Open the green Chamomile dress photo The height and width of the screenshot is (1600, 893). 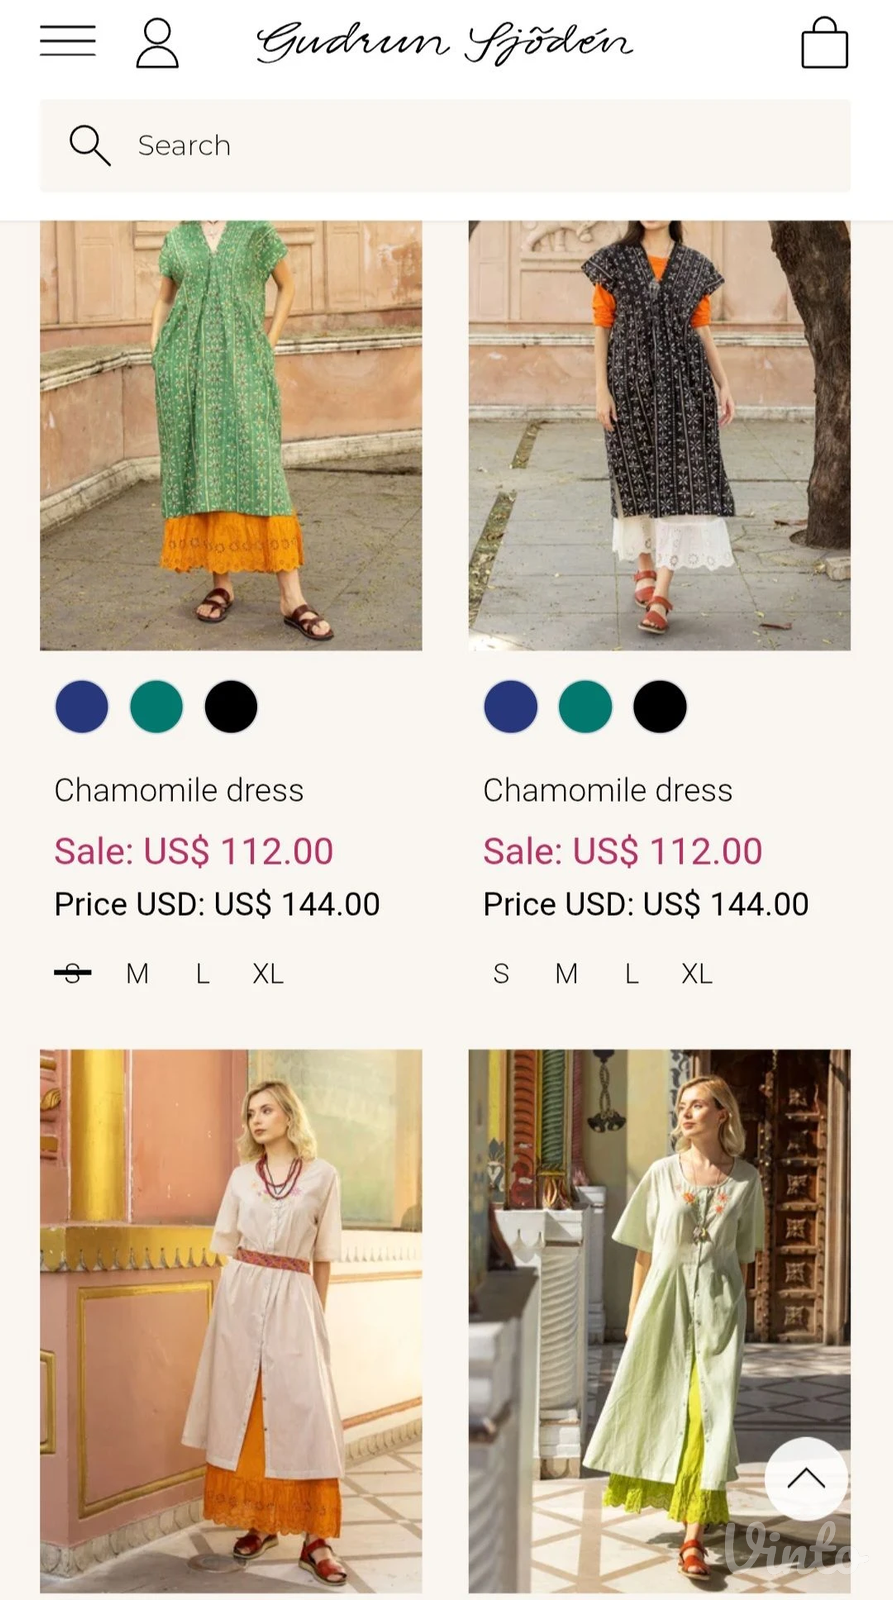tap(231, 436)
